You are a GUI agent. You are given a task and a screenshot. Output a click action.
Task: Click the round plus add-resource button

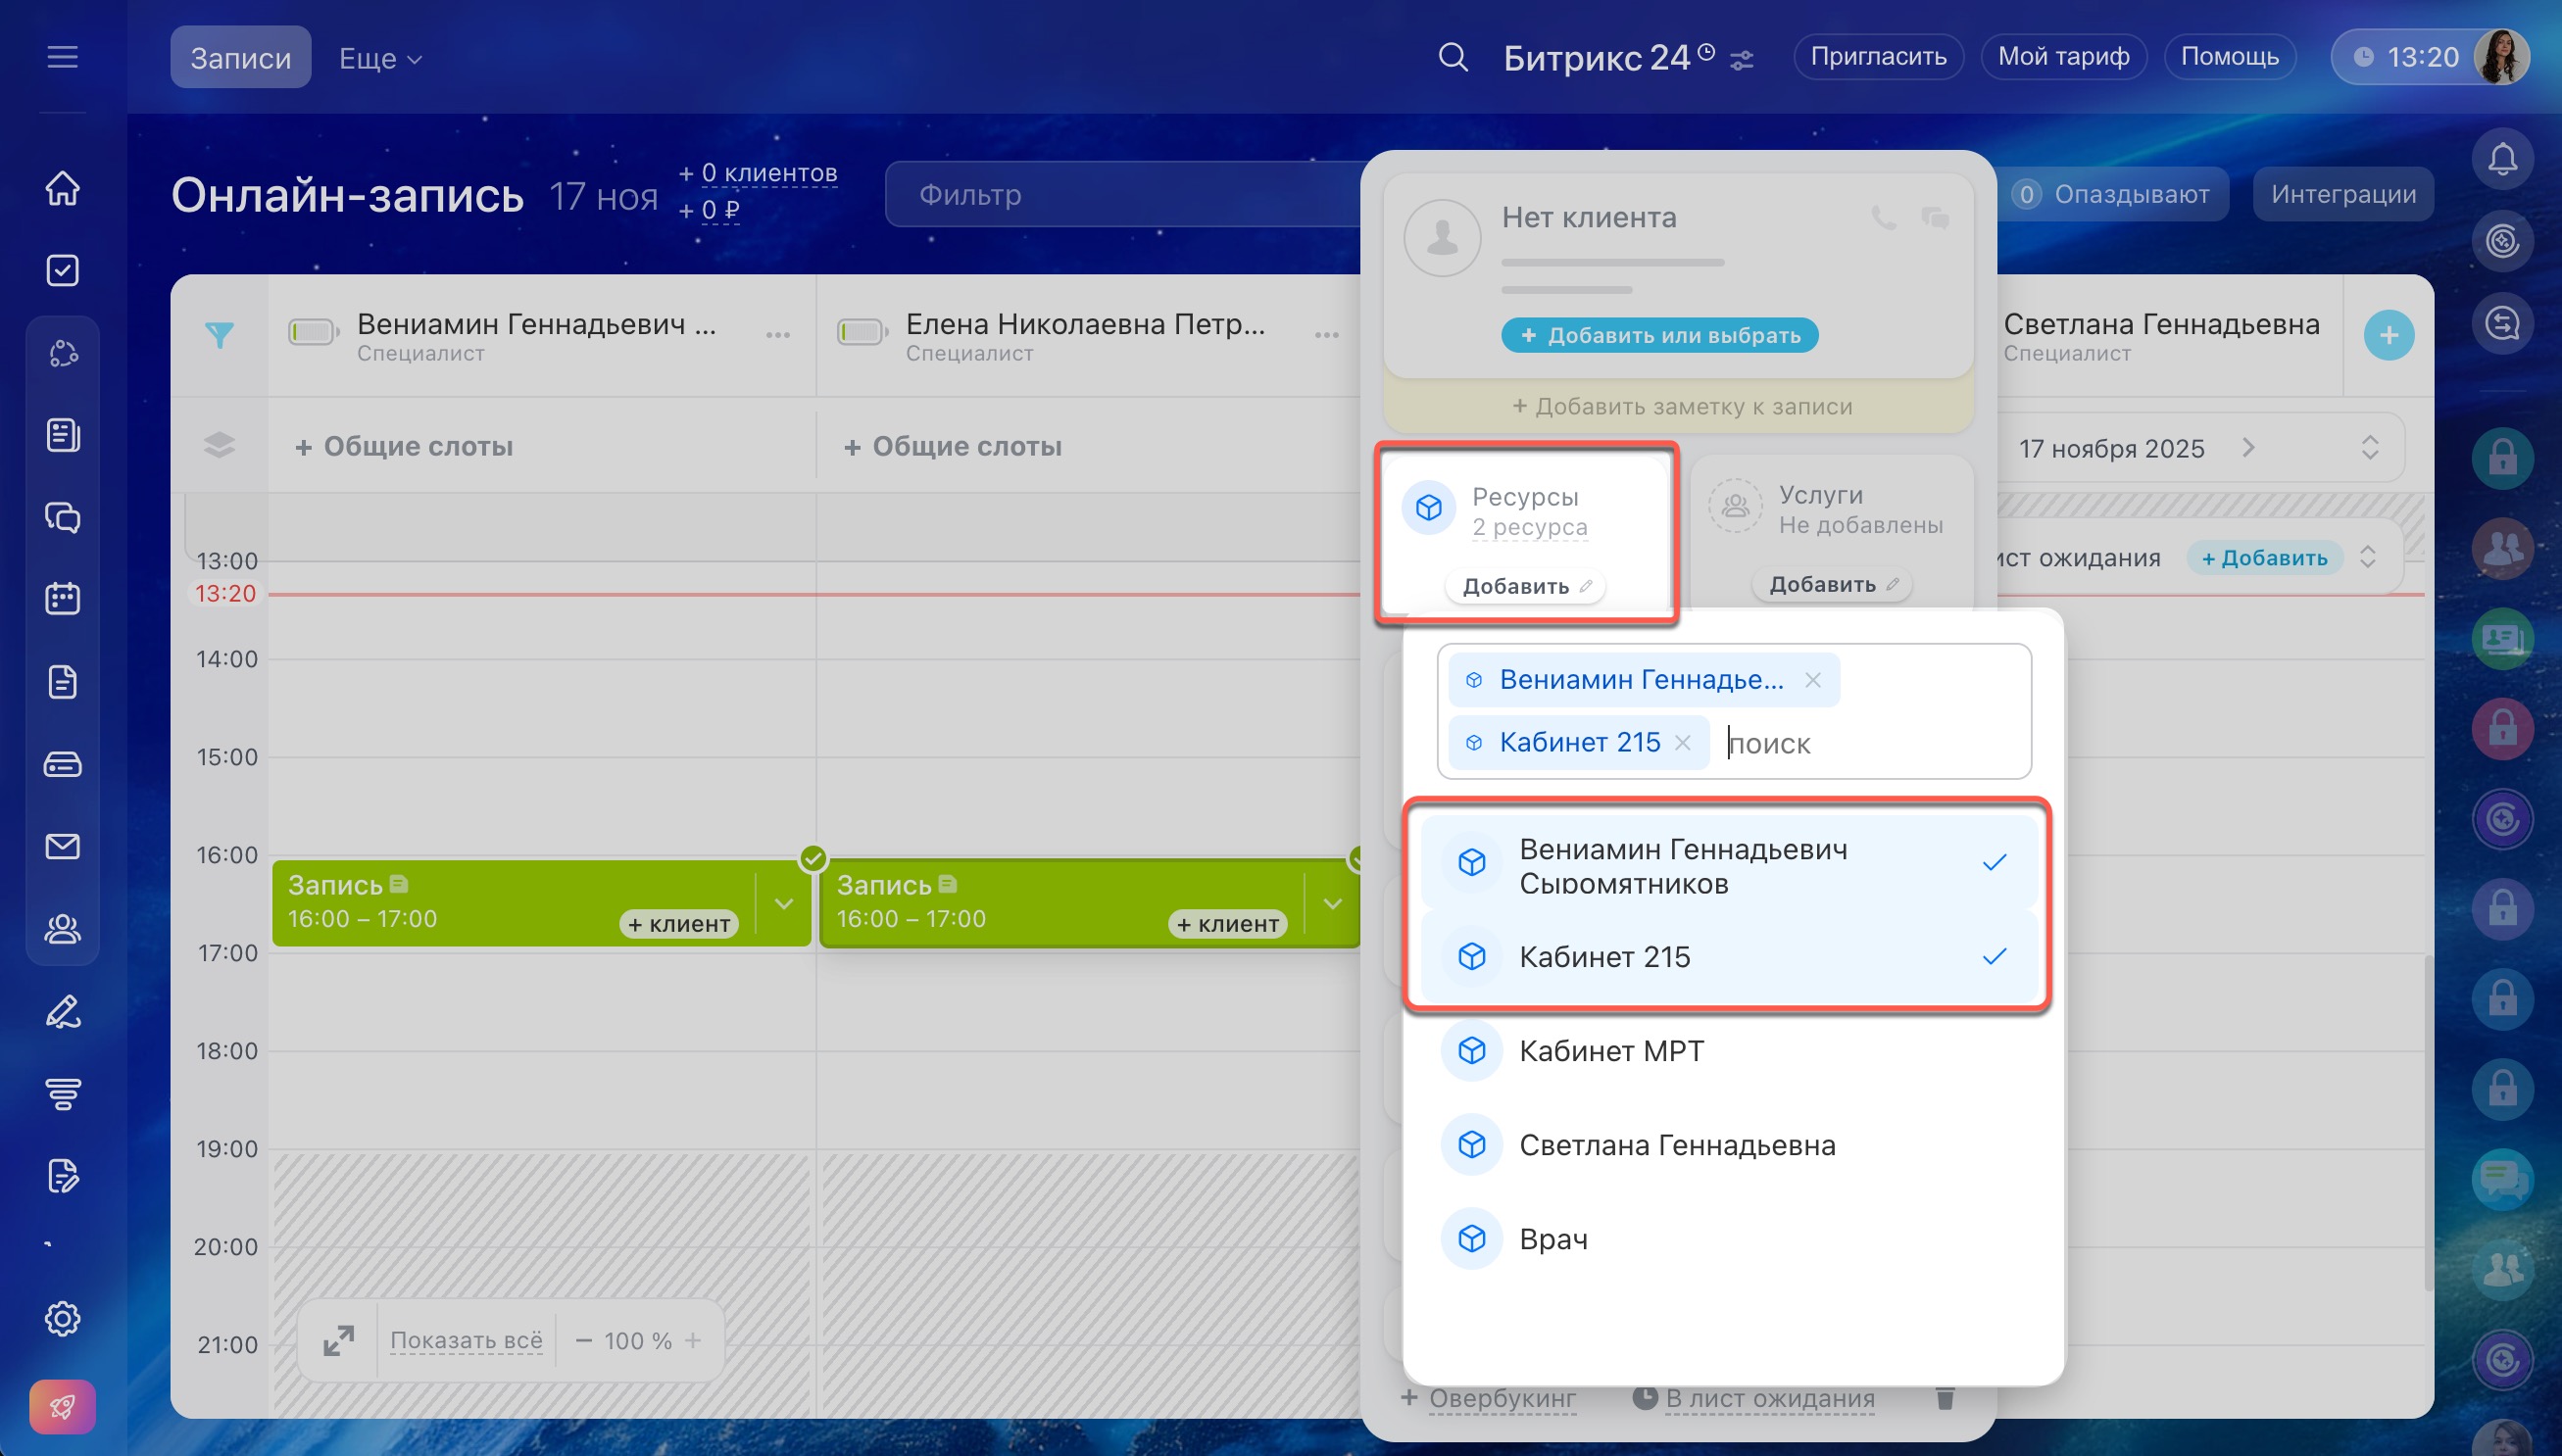coord(2388,335)
